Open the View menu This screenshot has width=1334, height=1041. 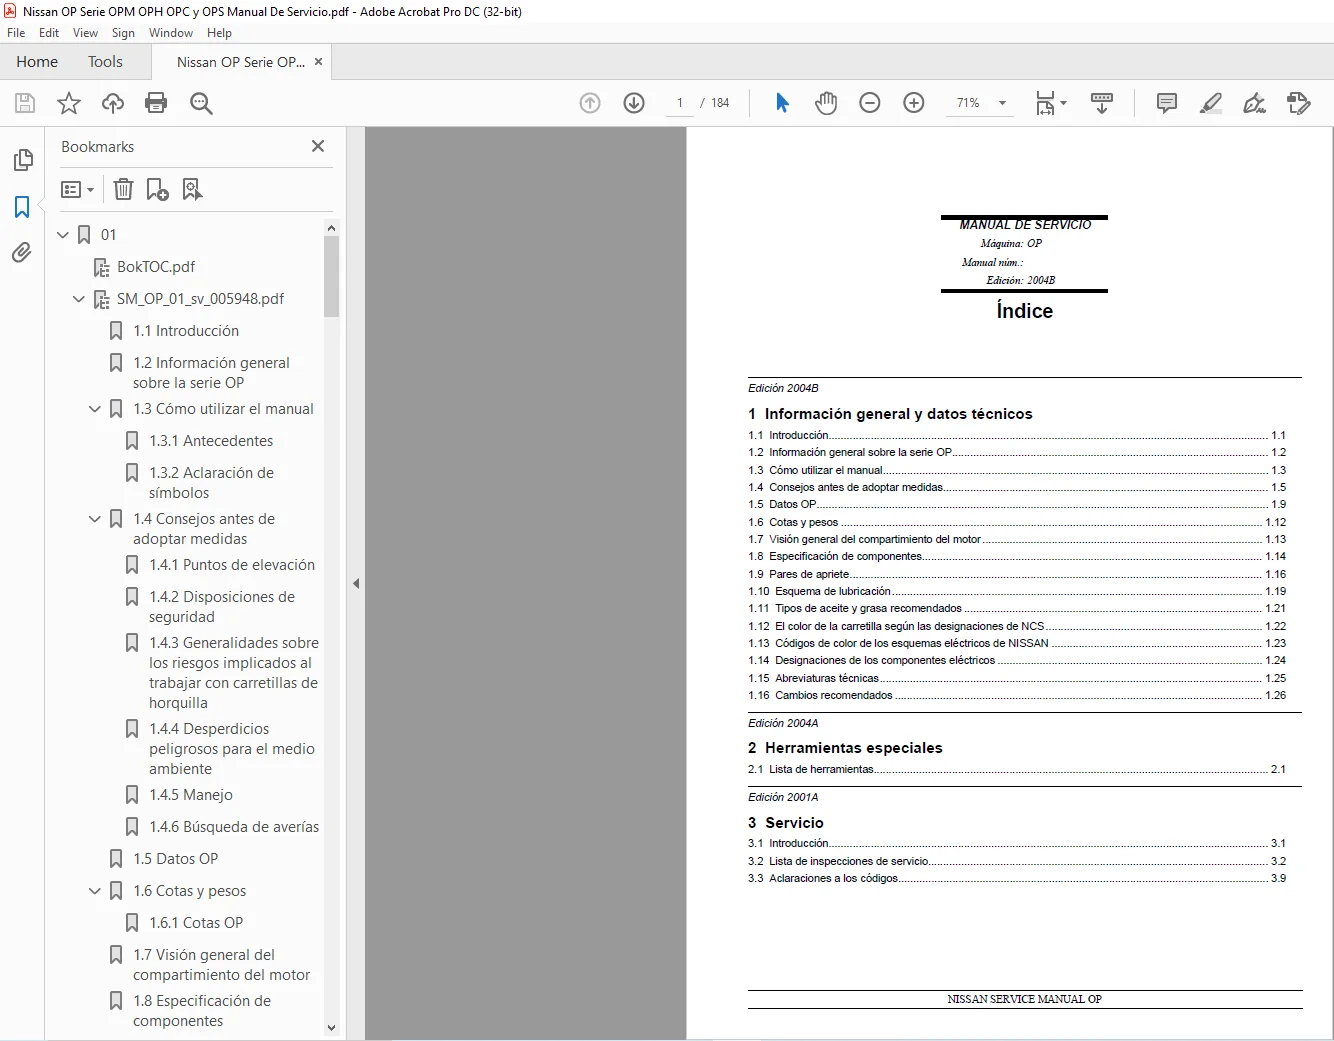[x=86, y=33]
